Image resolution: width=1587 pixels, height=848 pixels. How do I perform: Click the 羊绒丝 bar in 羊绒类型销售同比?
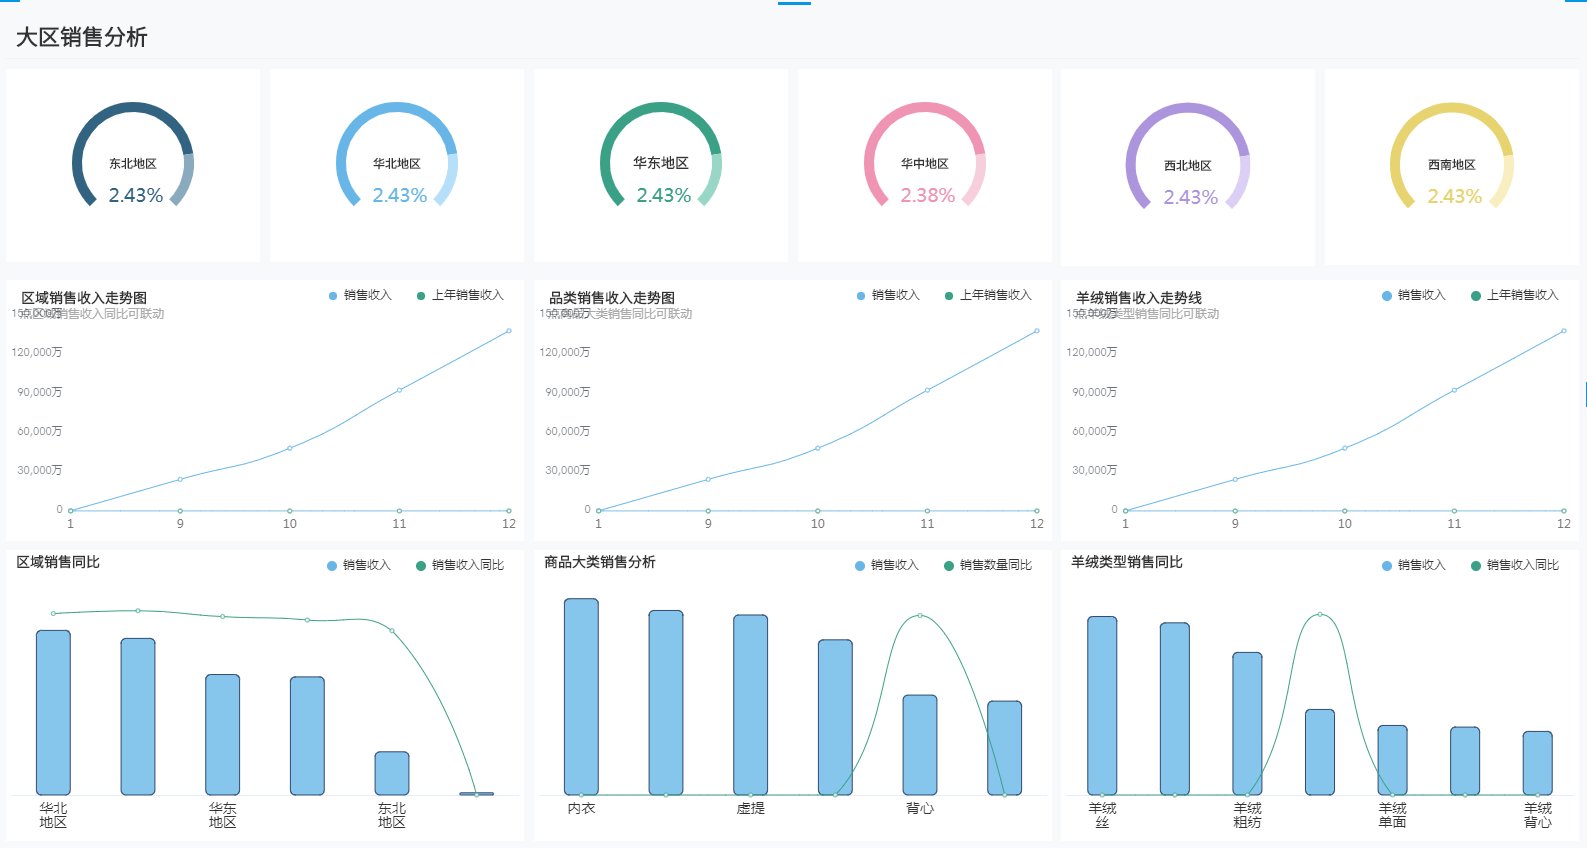1102,705
